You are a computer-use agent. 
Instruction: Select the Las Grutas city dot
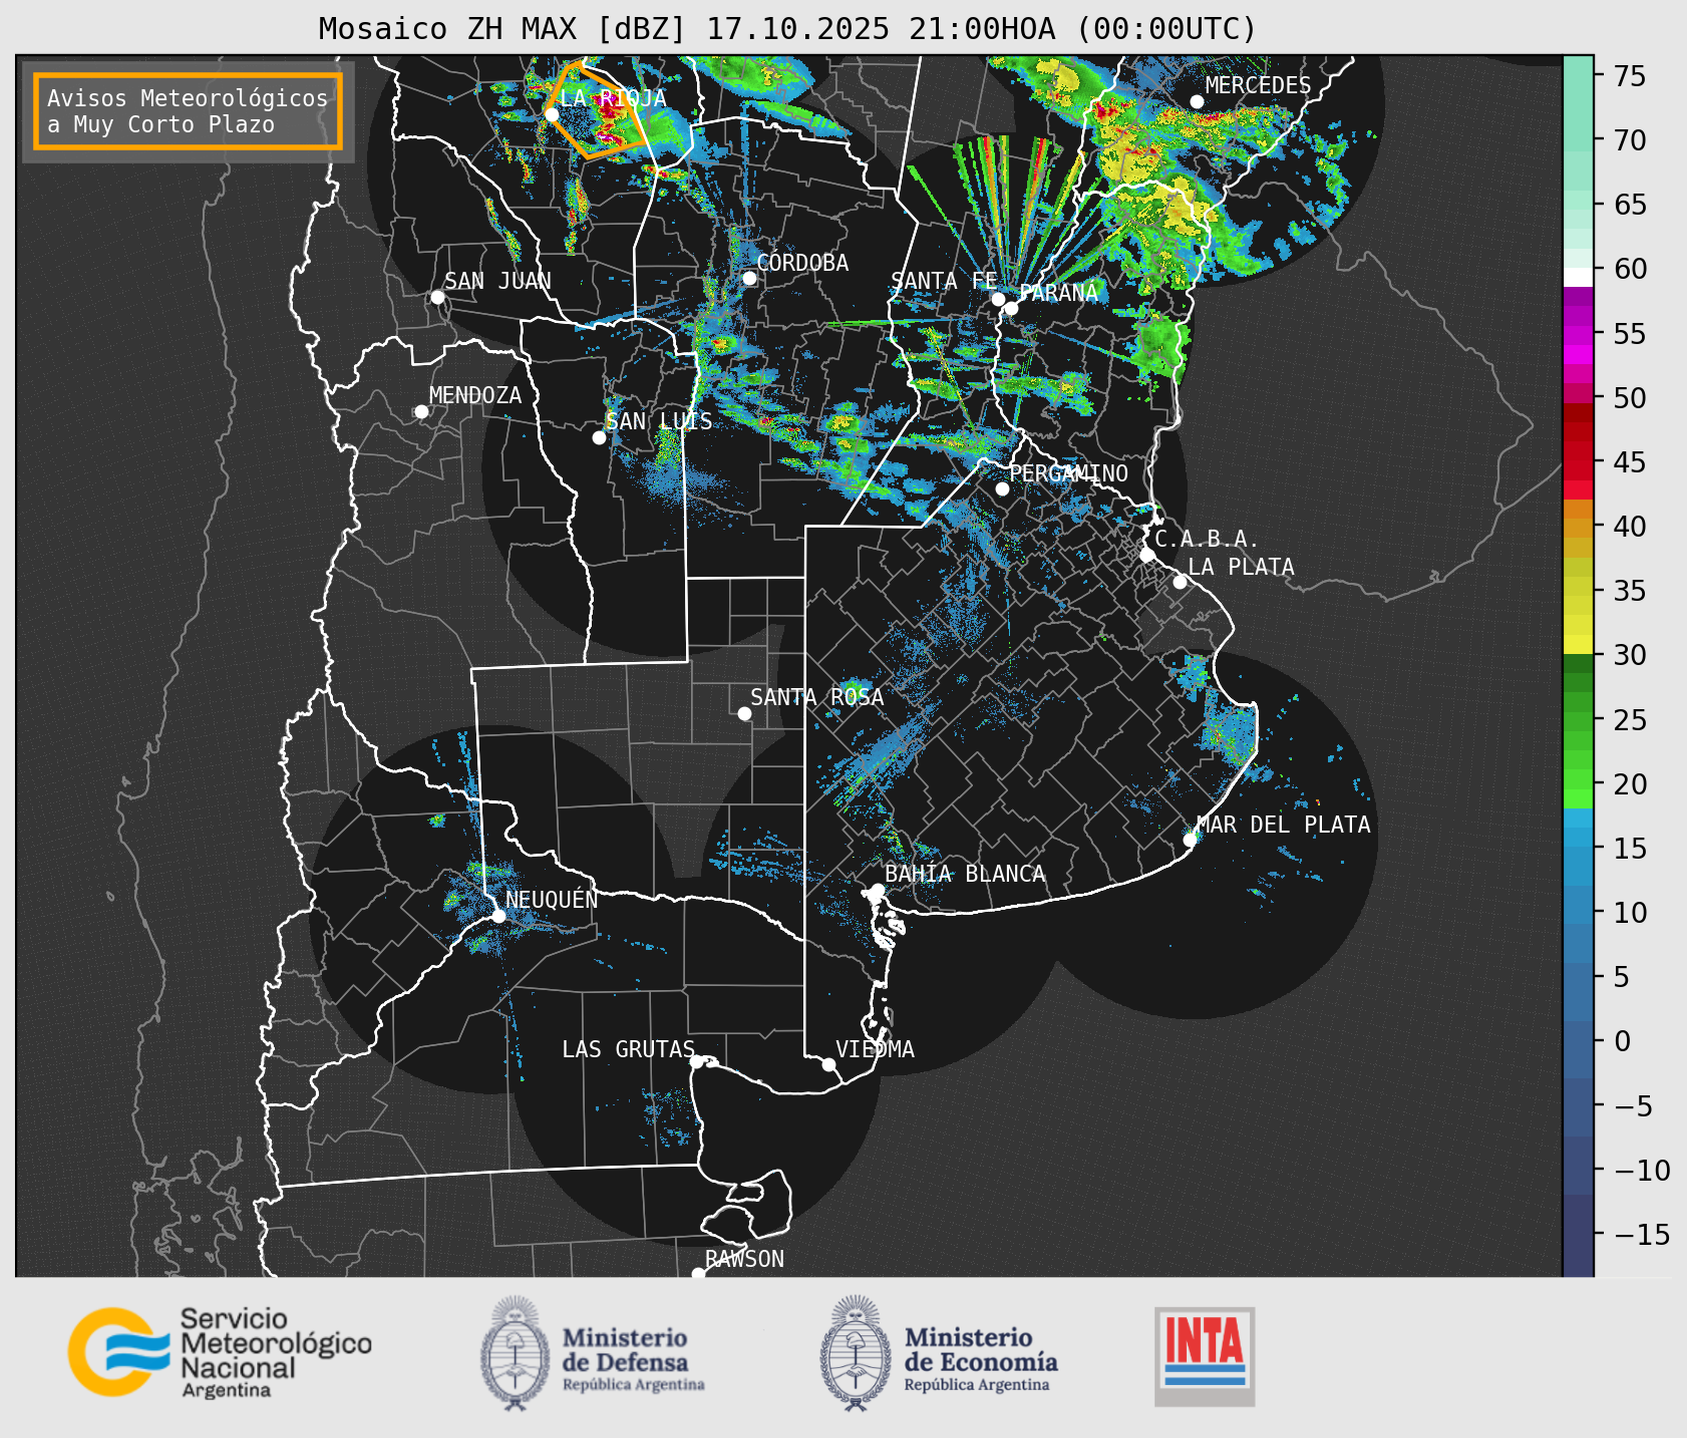[x=697, y=1061]
